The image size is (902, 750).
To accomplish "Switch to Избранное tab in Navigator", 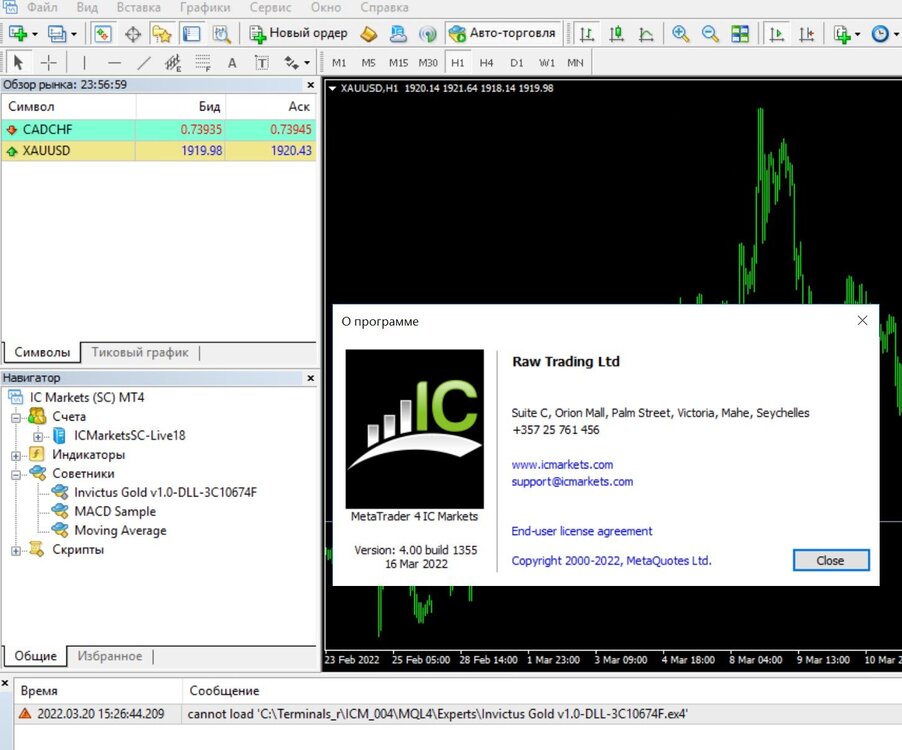I will pyautogui.click(x=109, y=656).
